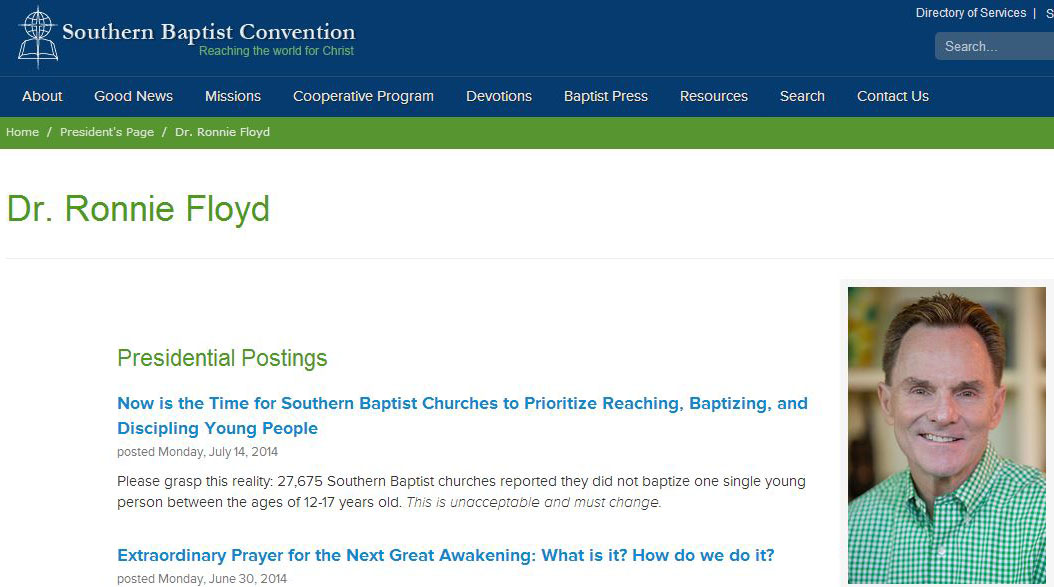Click 'posted Monday, July 14, 2014' date
The image size is (1054, 587).
(x=198, y=452)
